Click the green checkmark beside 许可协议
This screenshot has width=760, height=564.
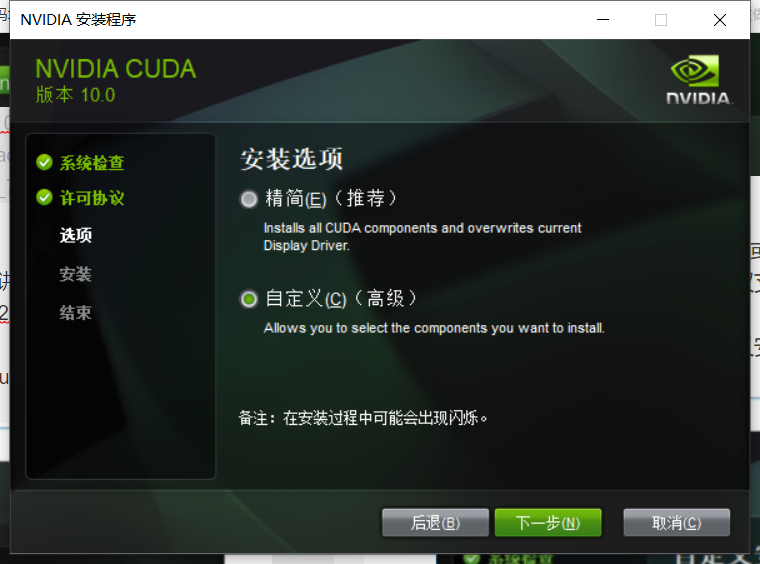pos(44,197)
